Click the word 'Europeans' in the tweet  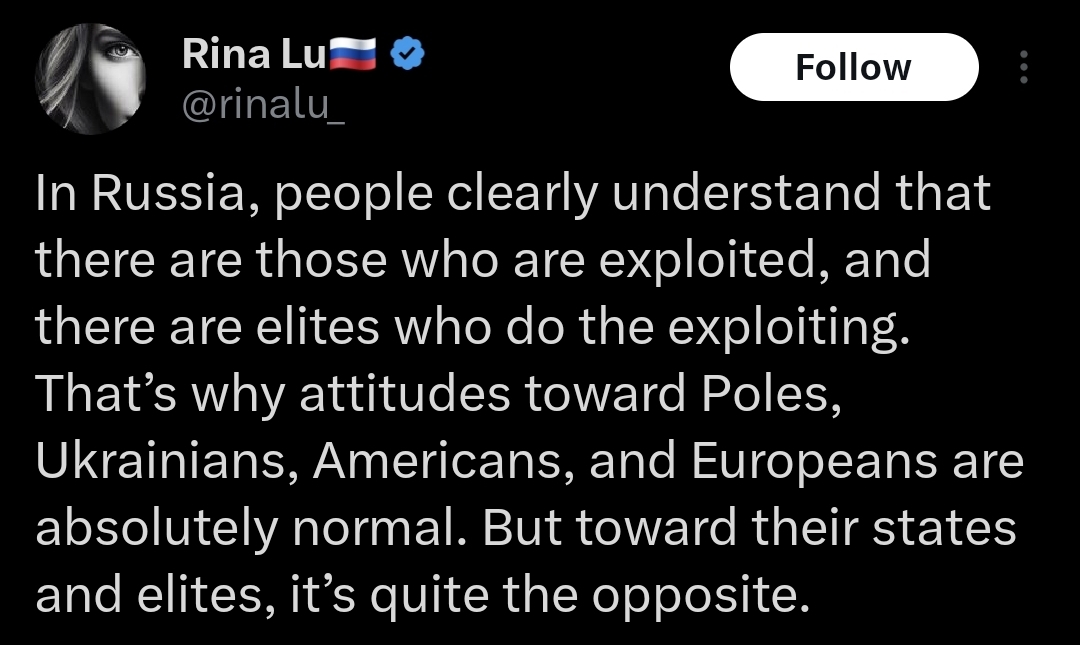[814, 462]
